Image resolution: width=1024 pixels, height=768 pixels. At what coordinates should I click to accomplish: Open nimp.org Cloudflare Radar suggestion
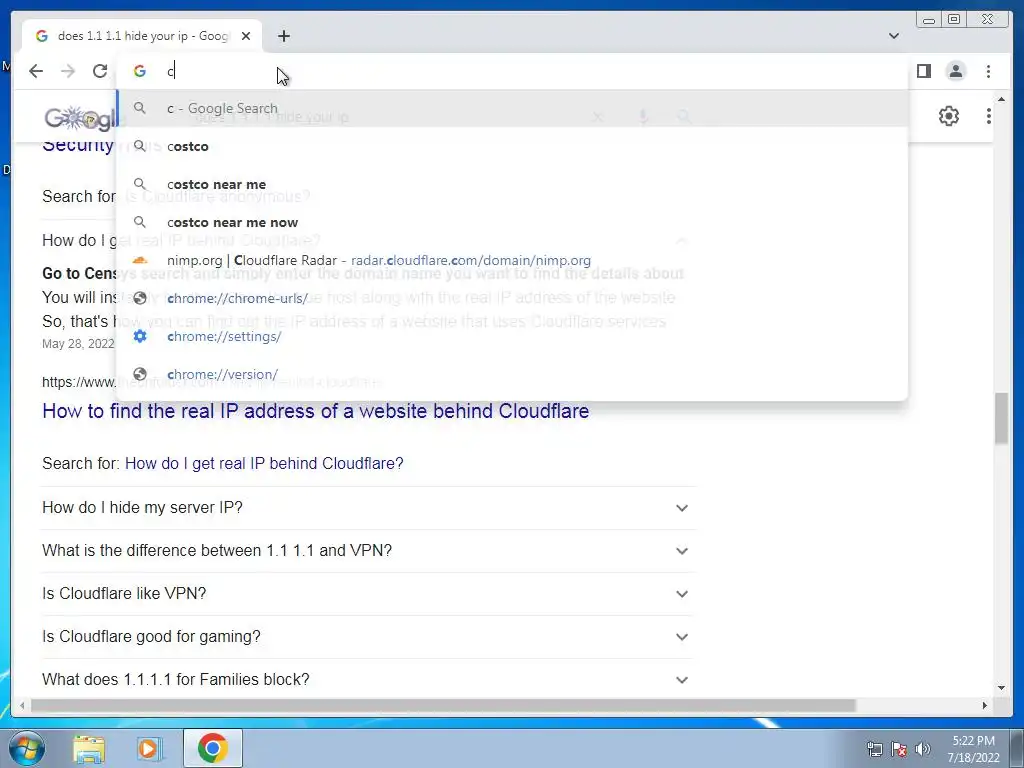point(512,260)
